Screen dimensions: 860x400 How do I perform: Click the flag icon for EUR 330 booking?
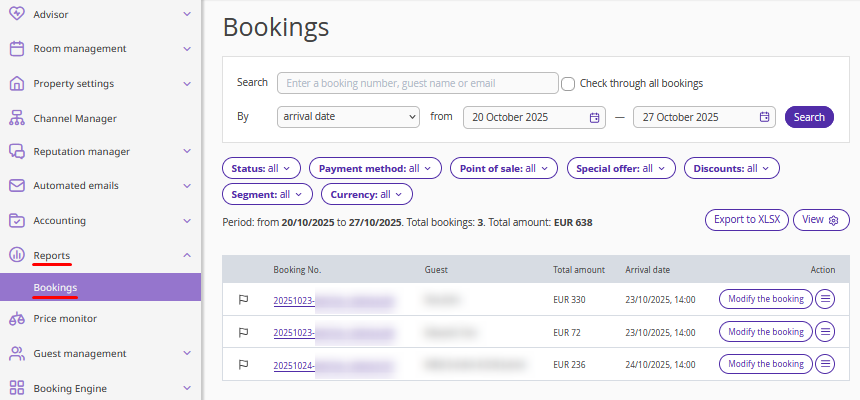pos(242,299)
